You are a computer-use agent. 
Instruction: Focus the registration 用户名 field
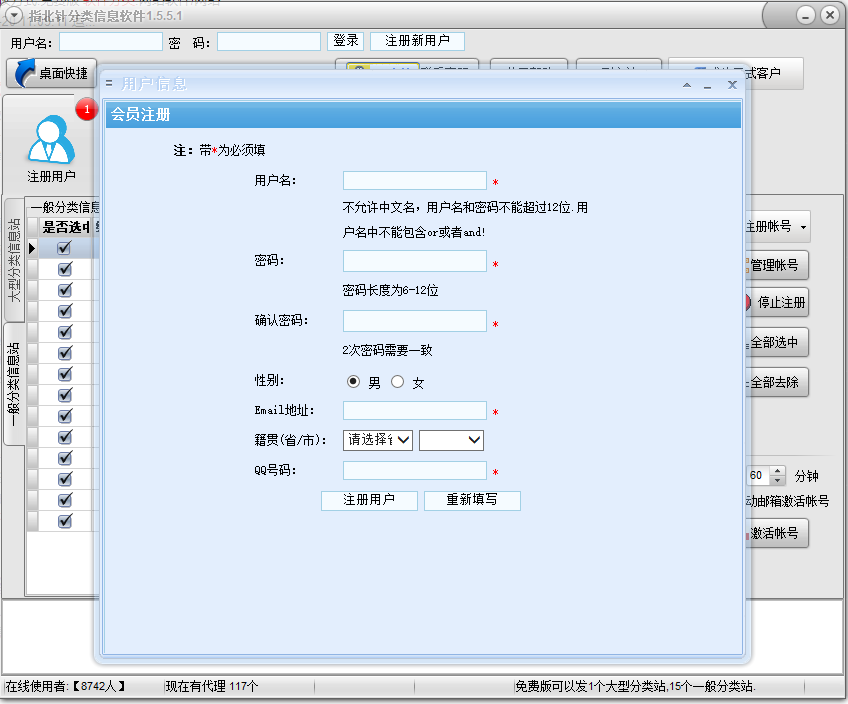point(415,181)
